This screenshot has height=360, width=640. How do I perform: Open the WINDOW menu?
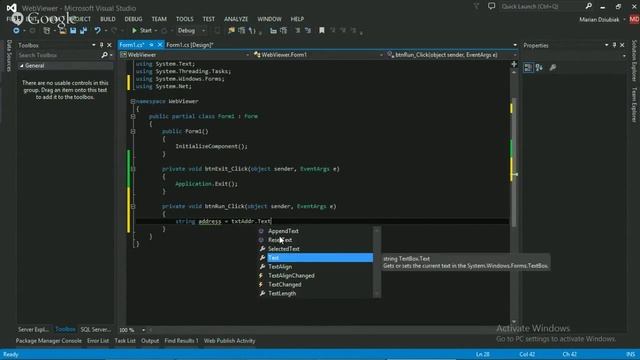pos(269,19)
